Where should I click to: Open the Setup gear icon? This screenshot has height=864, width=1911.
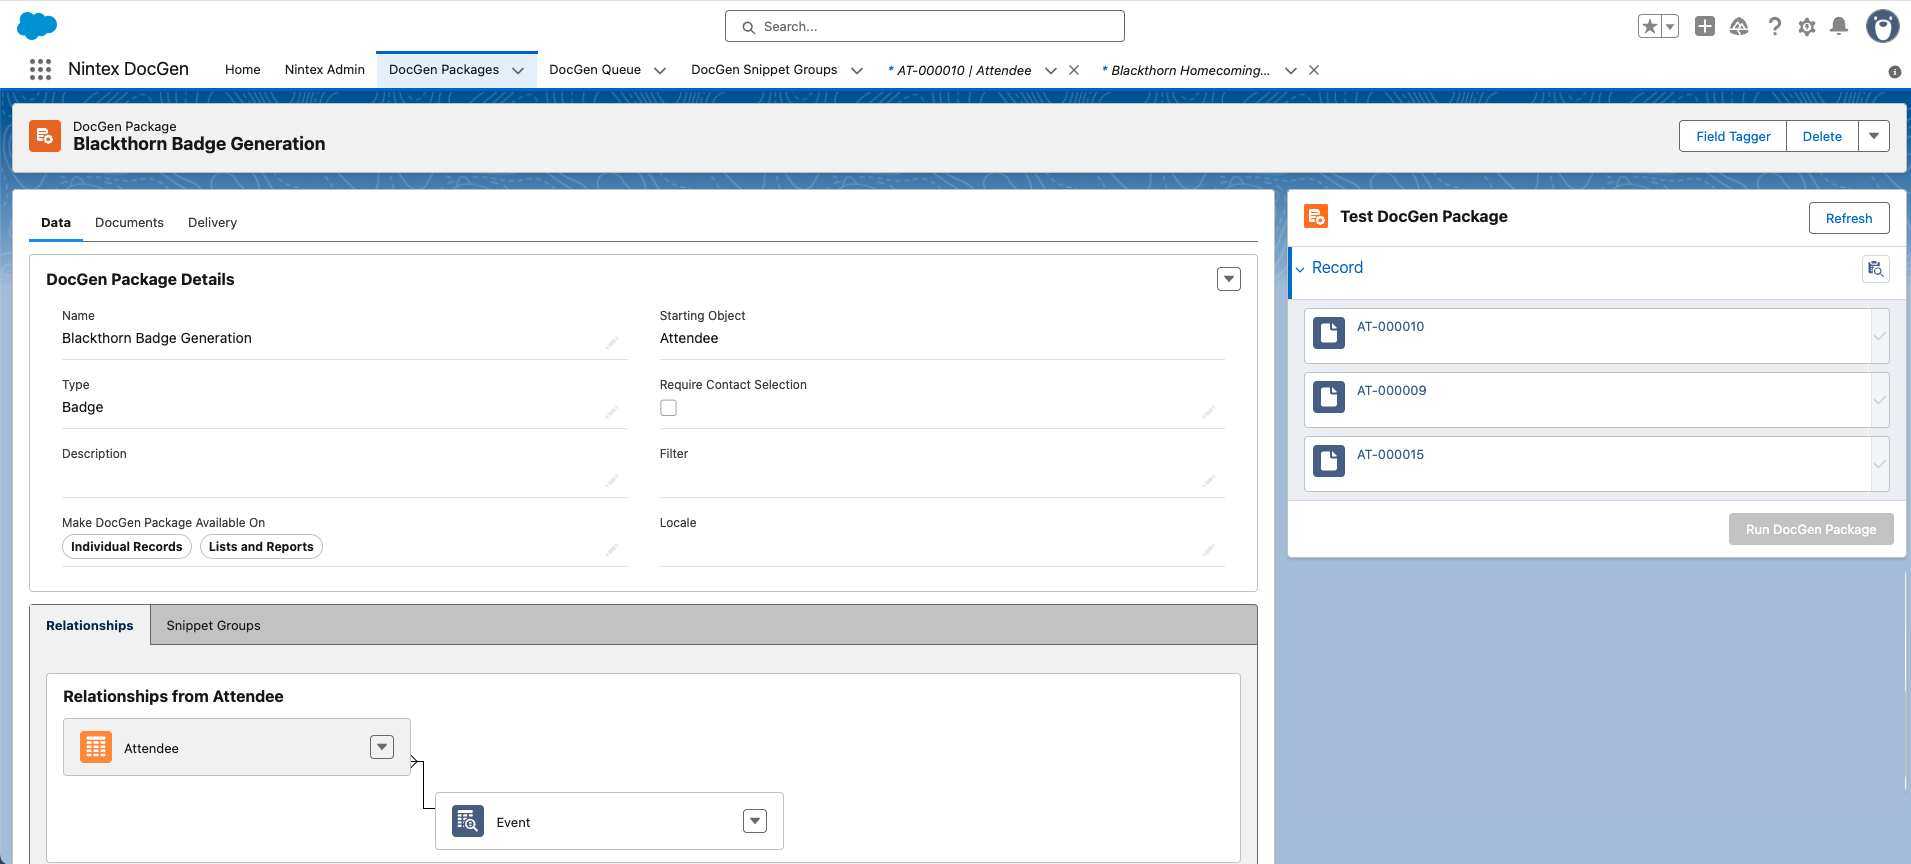(1807, 27)
